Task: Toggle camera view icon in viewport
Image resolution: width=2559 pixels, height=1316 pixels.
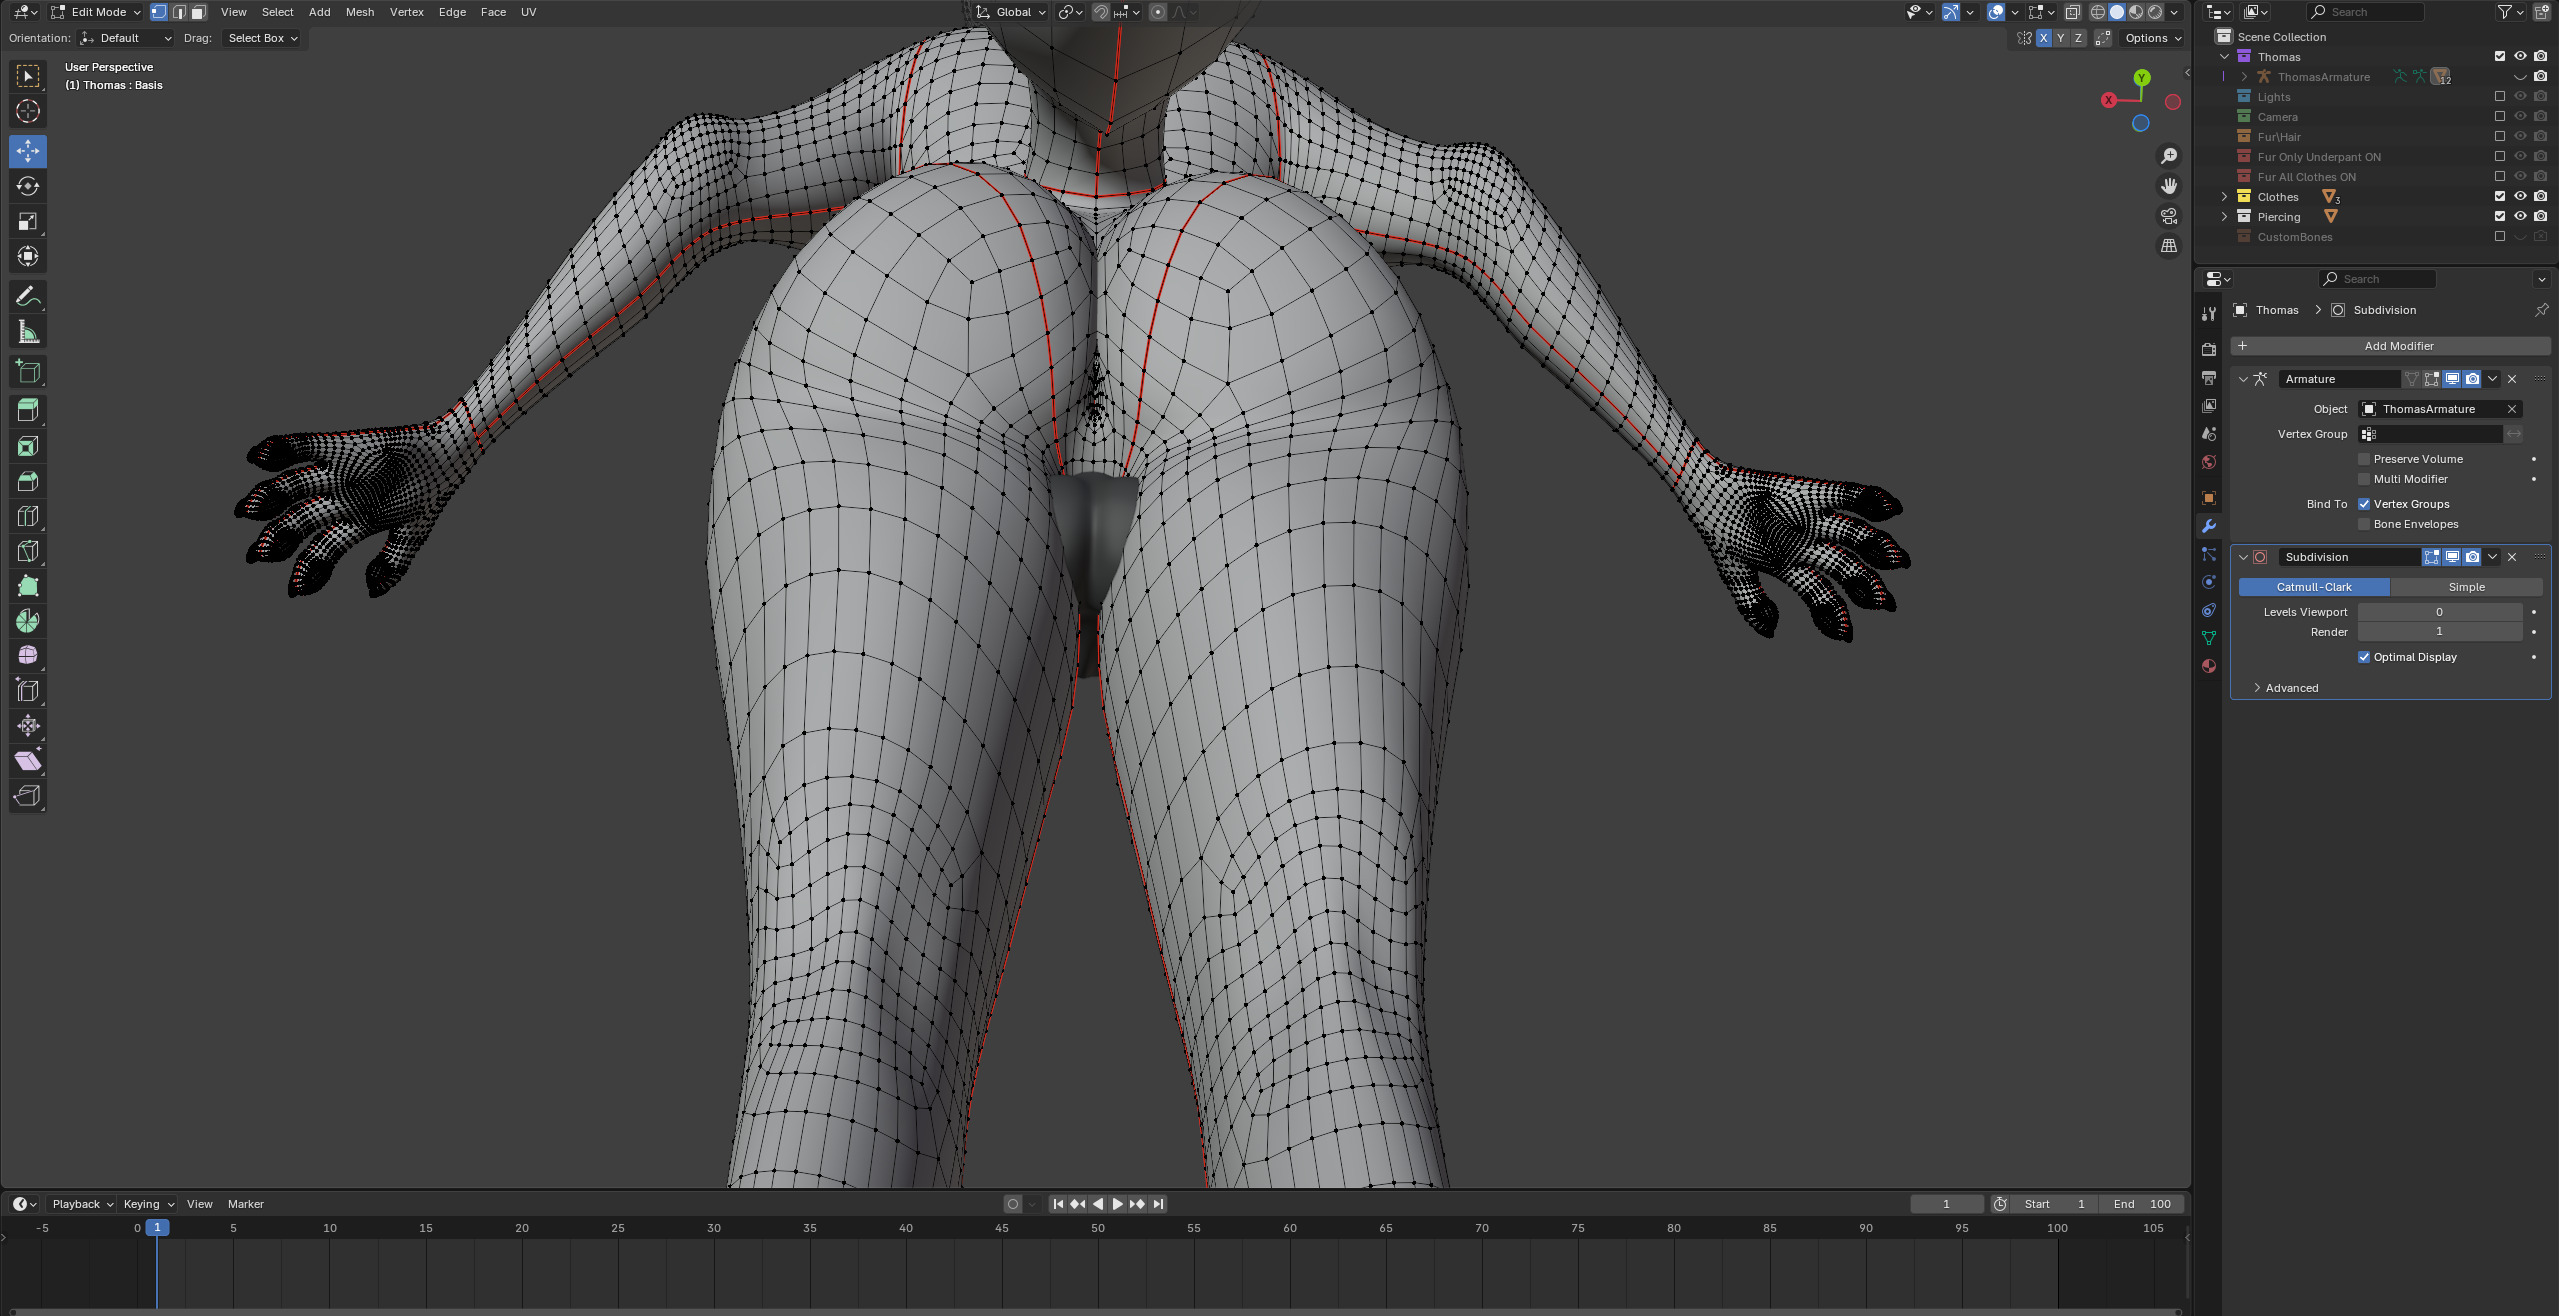Action: tap(2169, 216)
